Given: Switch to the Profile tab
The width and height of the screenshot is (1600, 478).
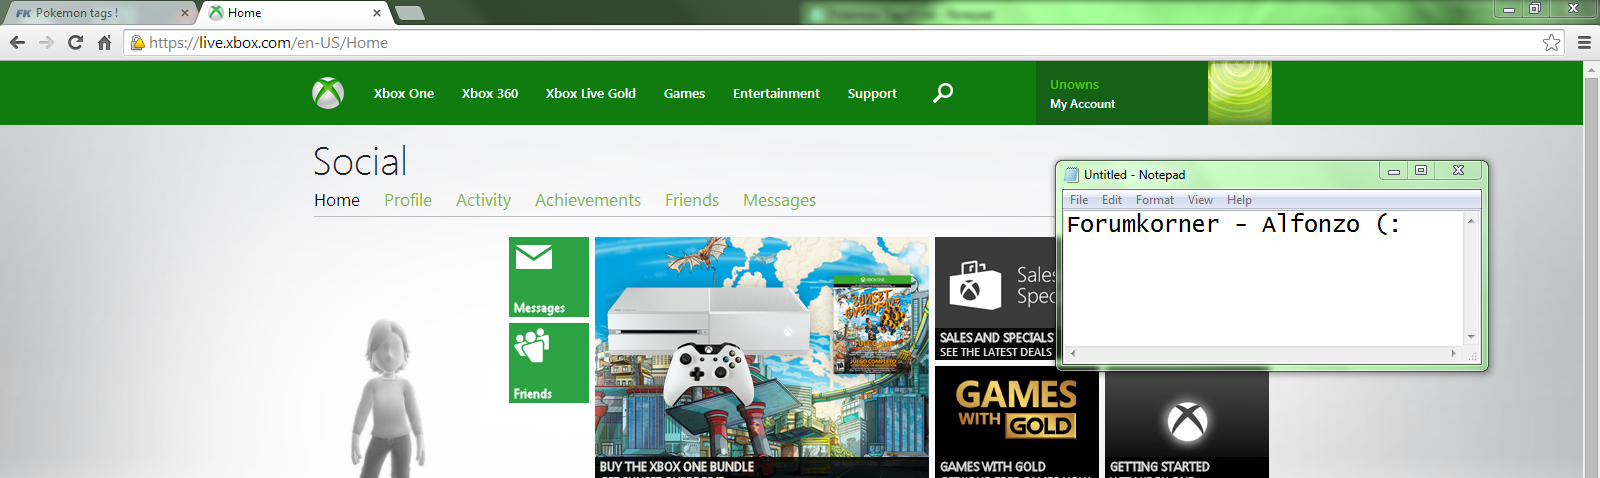Looking at the screenshot, I should [408, 200].
